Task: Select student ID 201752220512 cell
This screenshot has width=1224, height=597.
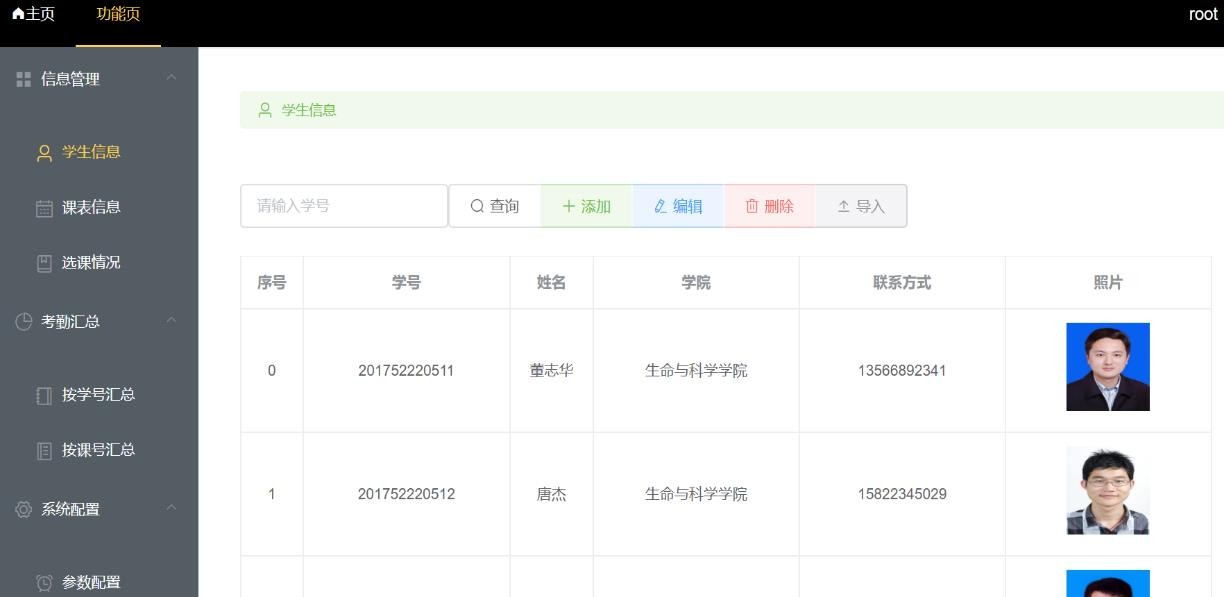Action: pos(406,494)
